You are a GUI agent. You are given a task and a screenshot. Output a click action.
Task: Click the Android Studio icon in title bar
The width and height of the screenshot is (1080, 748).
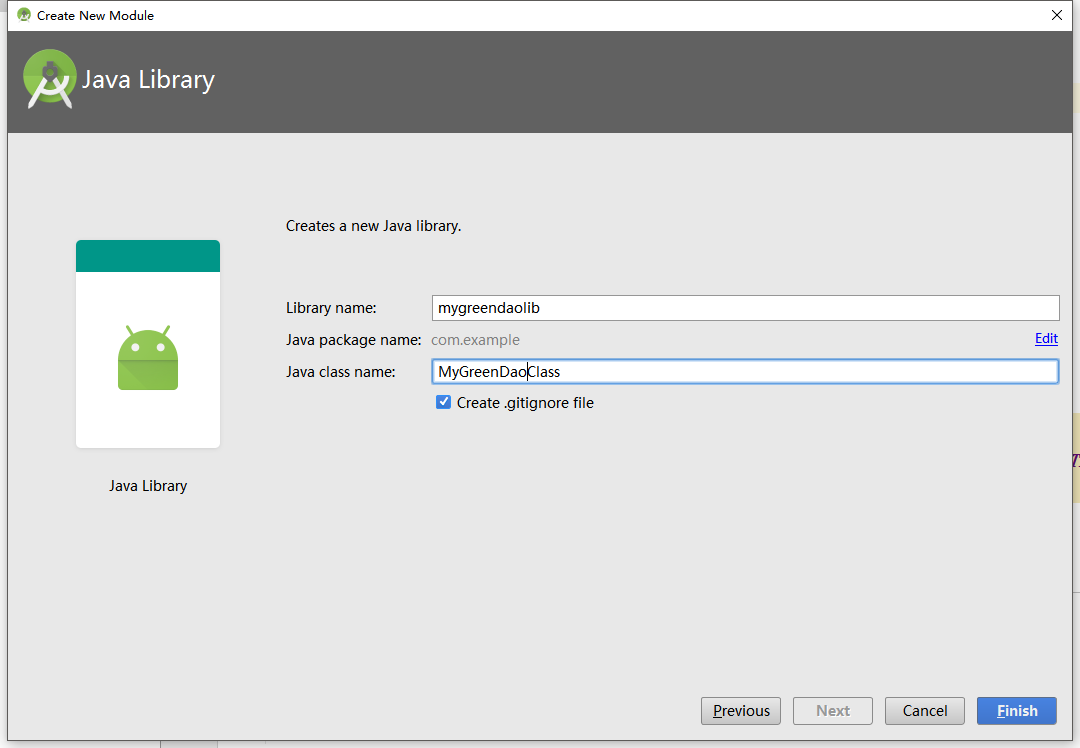point(24,15)
